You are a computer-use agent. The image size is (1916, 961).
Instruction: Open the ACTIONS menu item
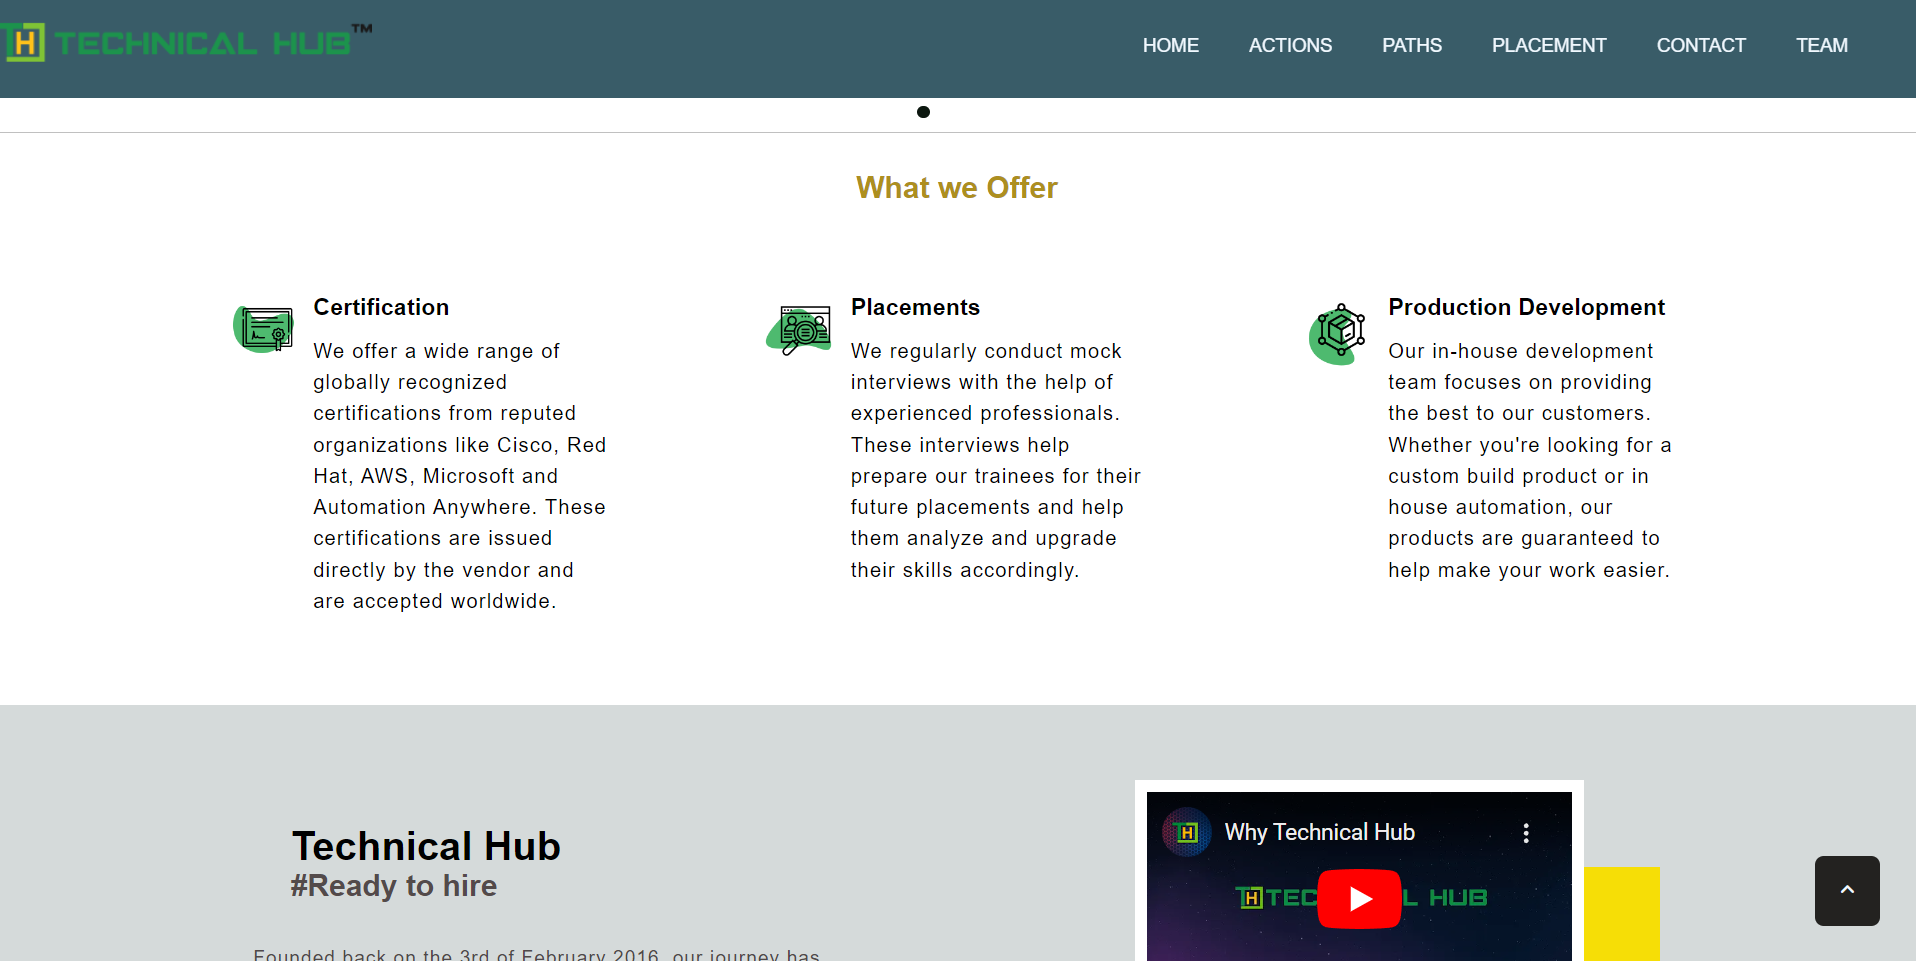tap(1290, 45)
